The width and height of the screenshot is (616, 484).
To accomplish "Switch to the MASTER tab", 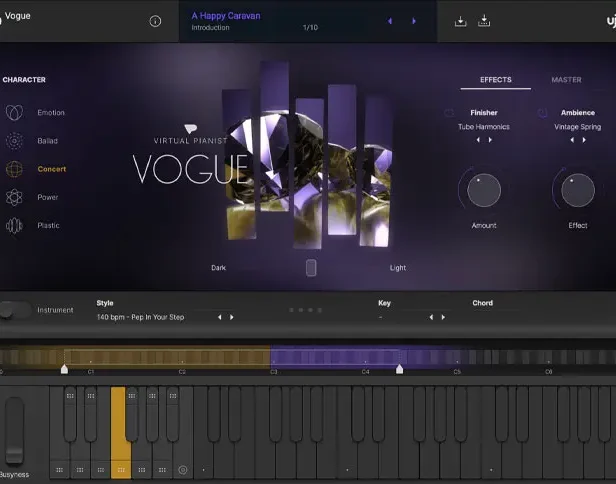I will (566, 80).
